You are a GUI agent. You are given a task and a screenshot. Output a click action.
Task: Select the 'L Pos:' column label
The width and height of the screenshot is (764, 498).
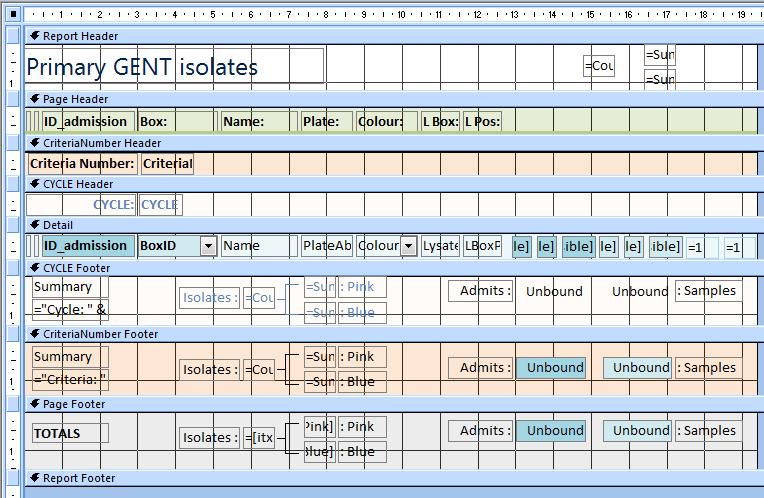pos(482,121)
